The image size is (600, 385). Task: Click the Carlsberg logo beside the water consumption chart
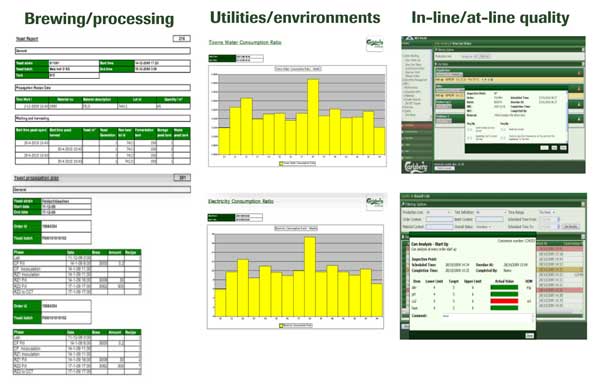tap(374, 44)
